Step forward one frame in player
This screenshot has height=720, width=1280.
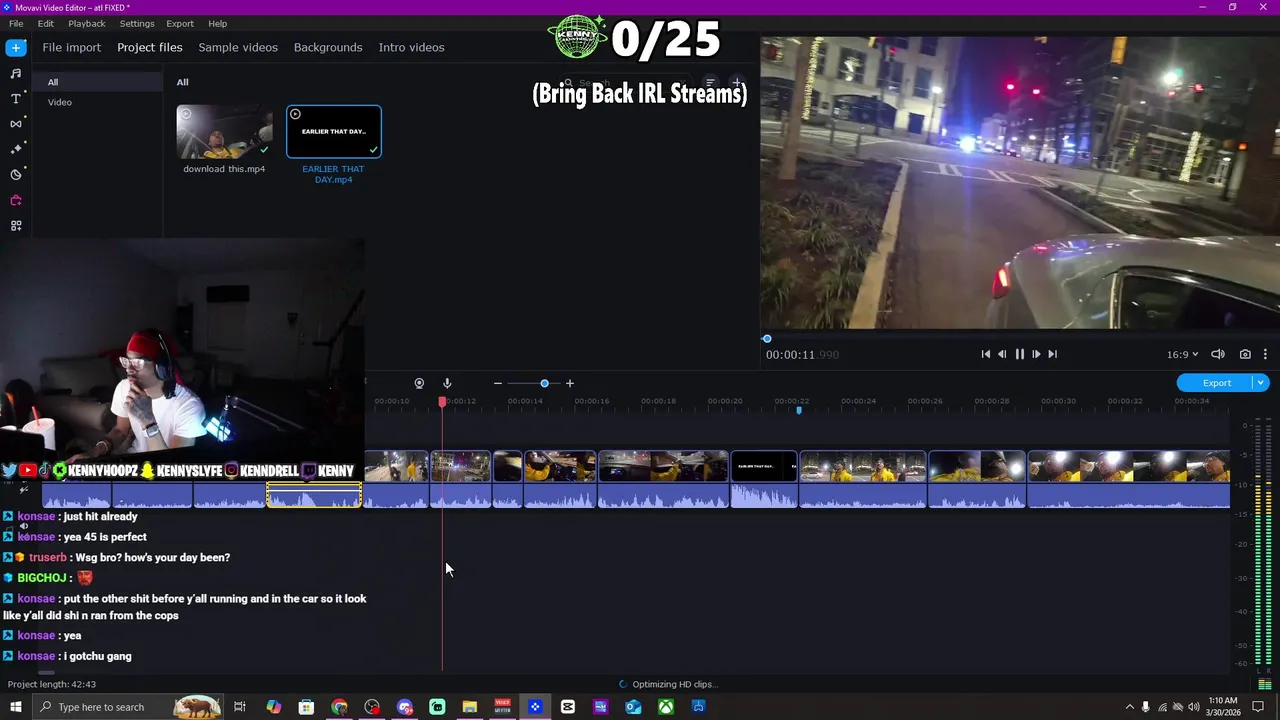[x=1036, y=354]
